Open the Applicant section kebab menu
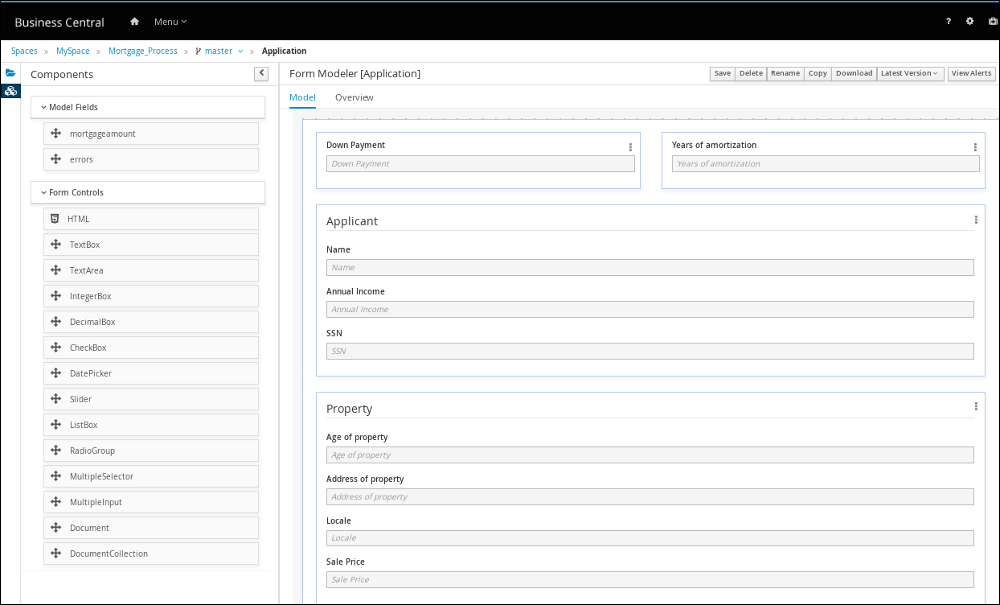 coord(975,220)
